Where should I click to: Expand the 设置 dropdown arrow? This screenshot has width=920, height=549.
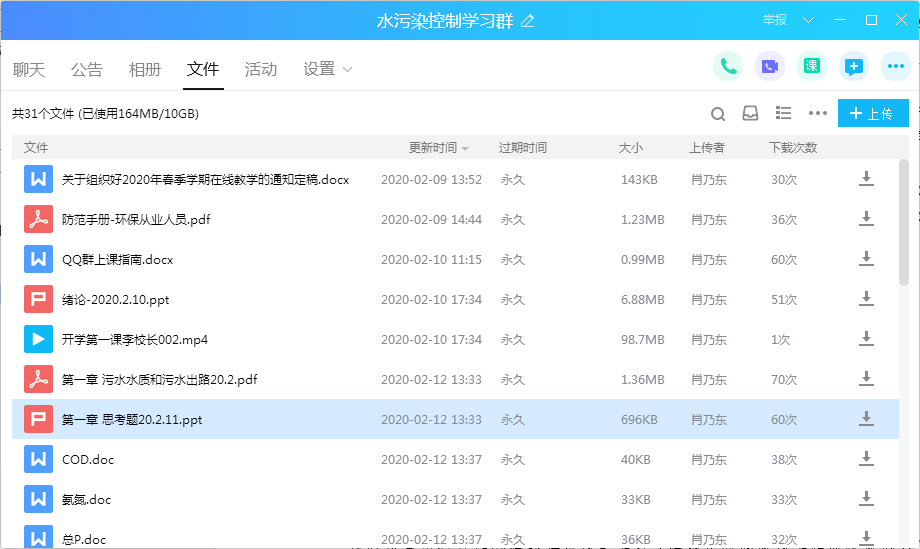pyautogui.click(x=348, y=70)
